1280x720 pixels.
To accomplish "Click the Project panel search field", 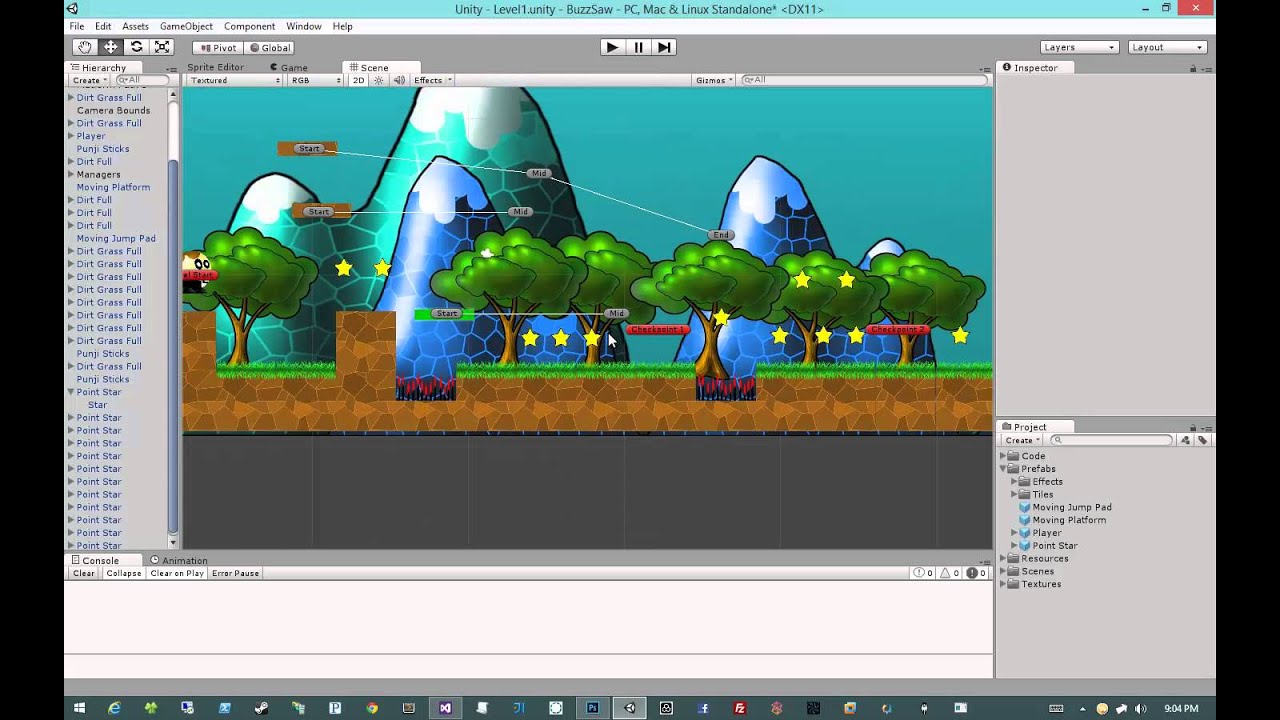I will click(x=1110, y=439).
